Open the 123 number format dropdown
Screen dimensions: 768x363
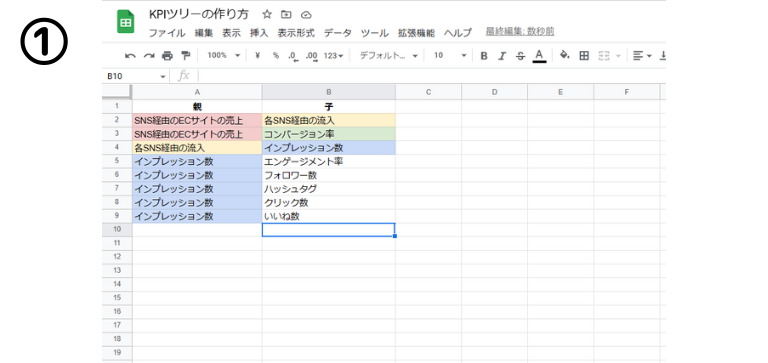[334, 56]
